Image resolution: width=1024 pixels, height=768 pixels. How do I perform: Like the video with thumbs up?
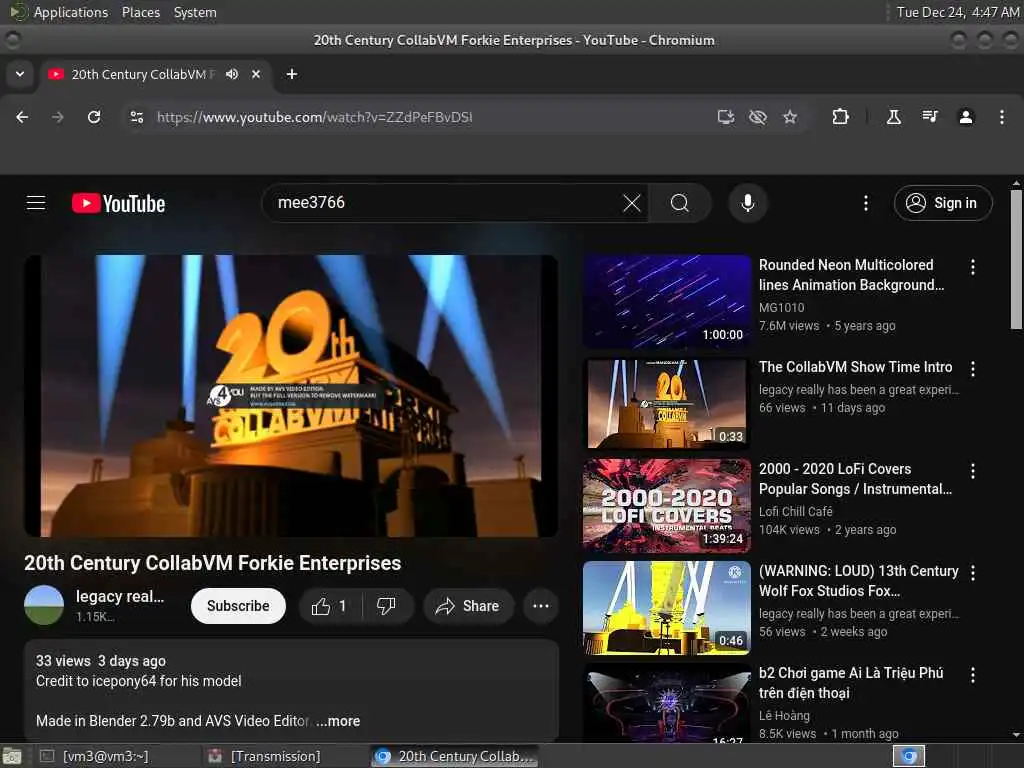point(330,606)
